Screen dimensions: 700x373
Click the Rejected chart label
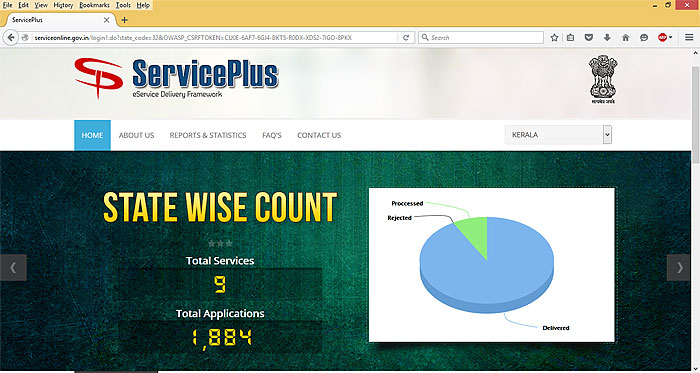(400, 218)
